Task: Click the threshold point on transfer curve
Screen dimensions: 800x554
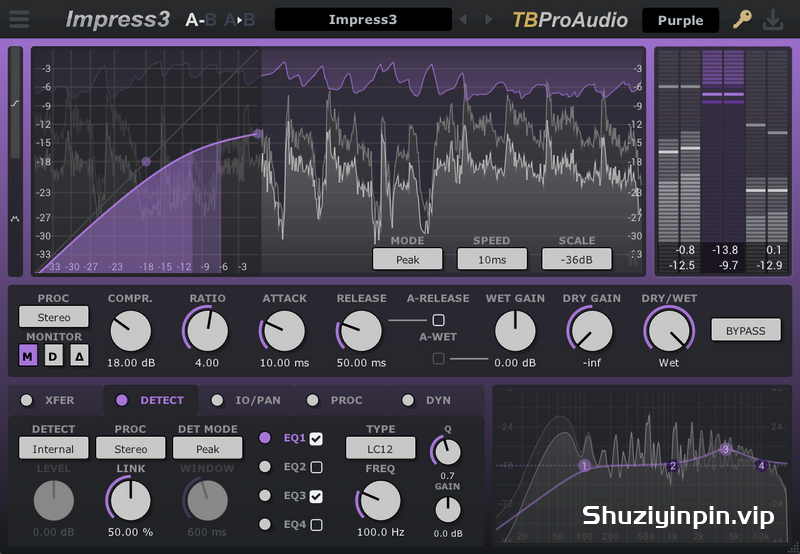Action: tap(146, 162)
